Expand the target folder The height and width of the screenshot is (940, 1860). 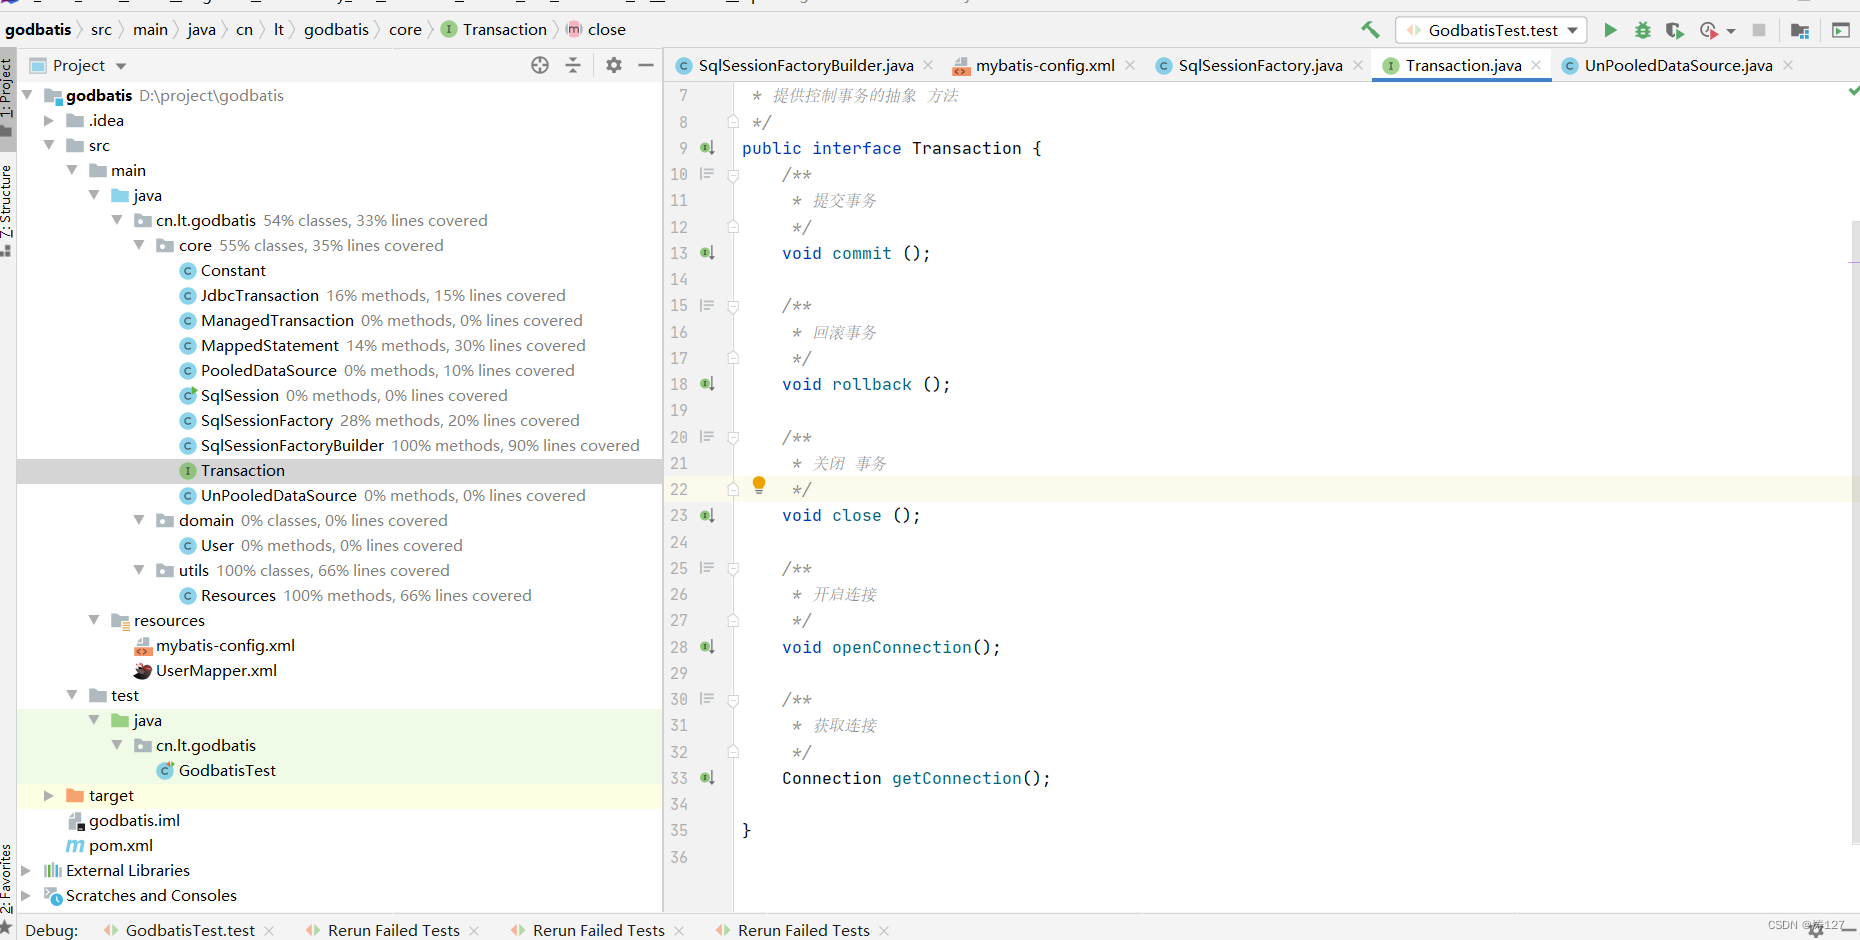point(48,795)
